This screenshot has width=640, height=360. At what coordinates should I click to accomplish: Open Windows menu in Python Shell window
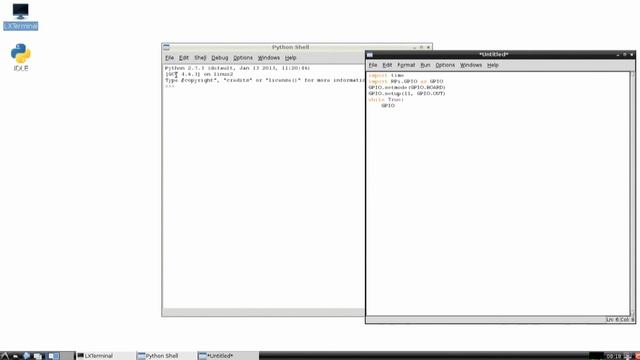[269, 58]
